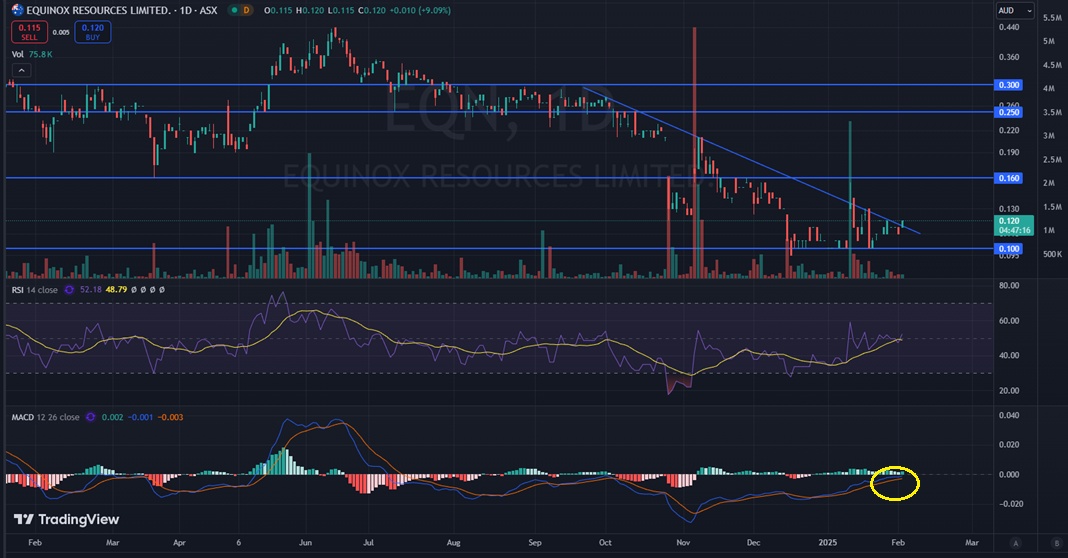
Task: Select the MACD 12 26 close legend
Action: tap(45, 417)
